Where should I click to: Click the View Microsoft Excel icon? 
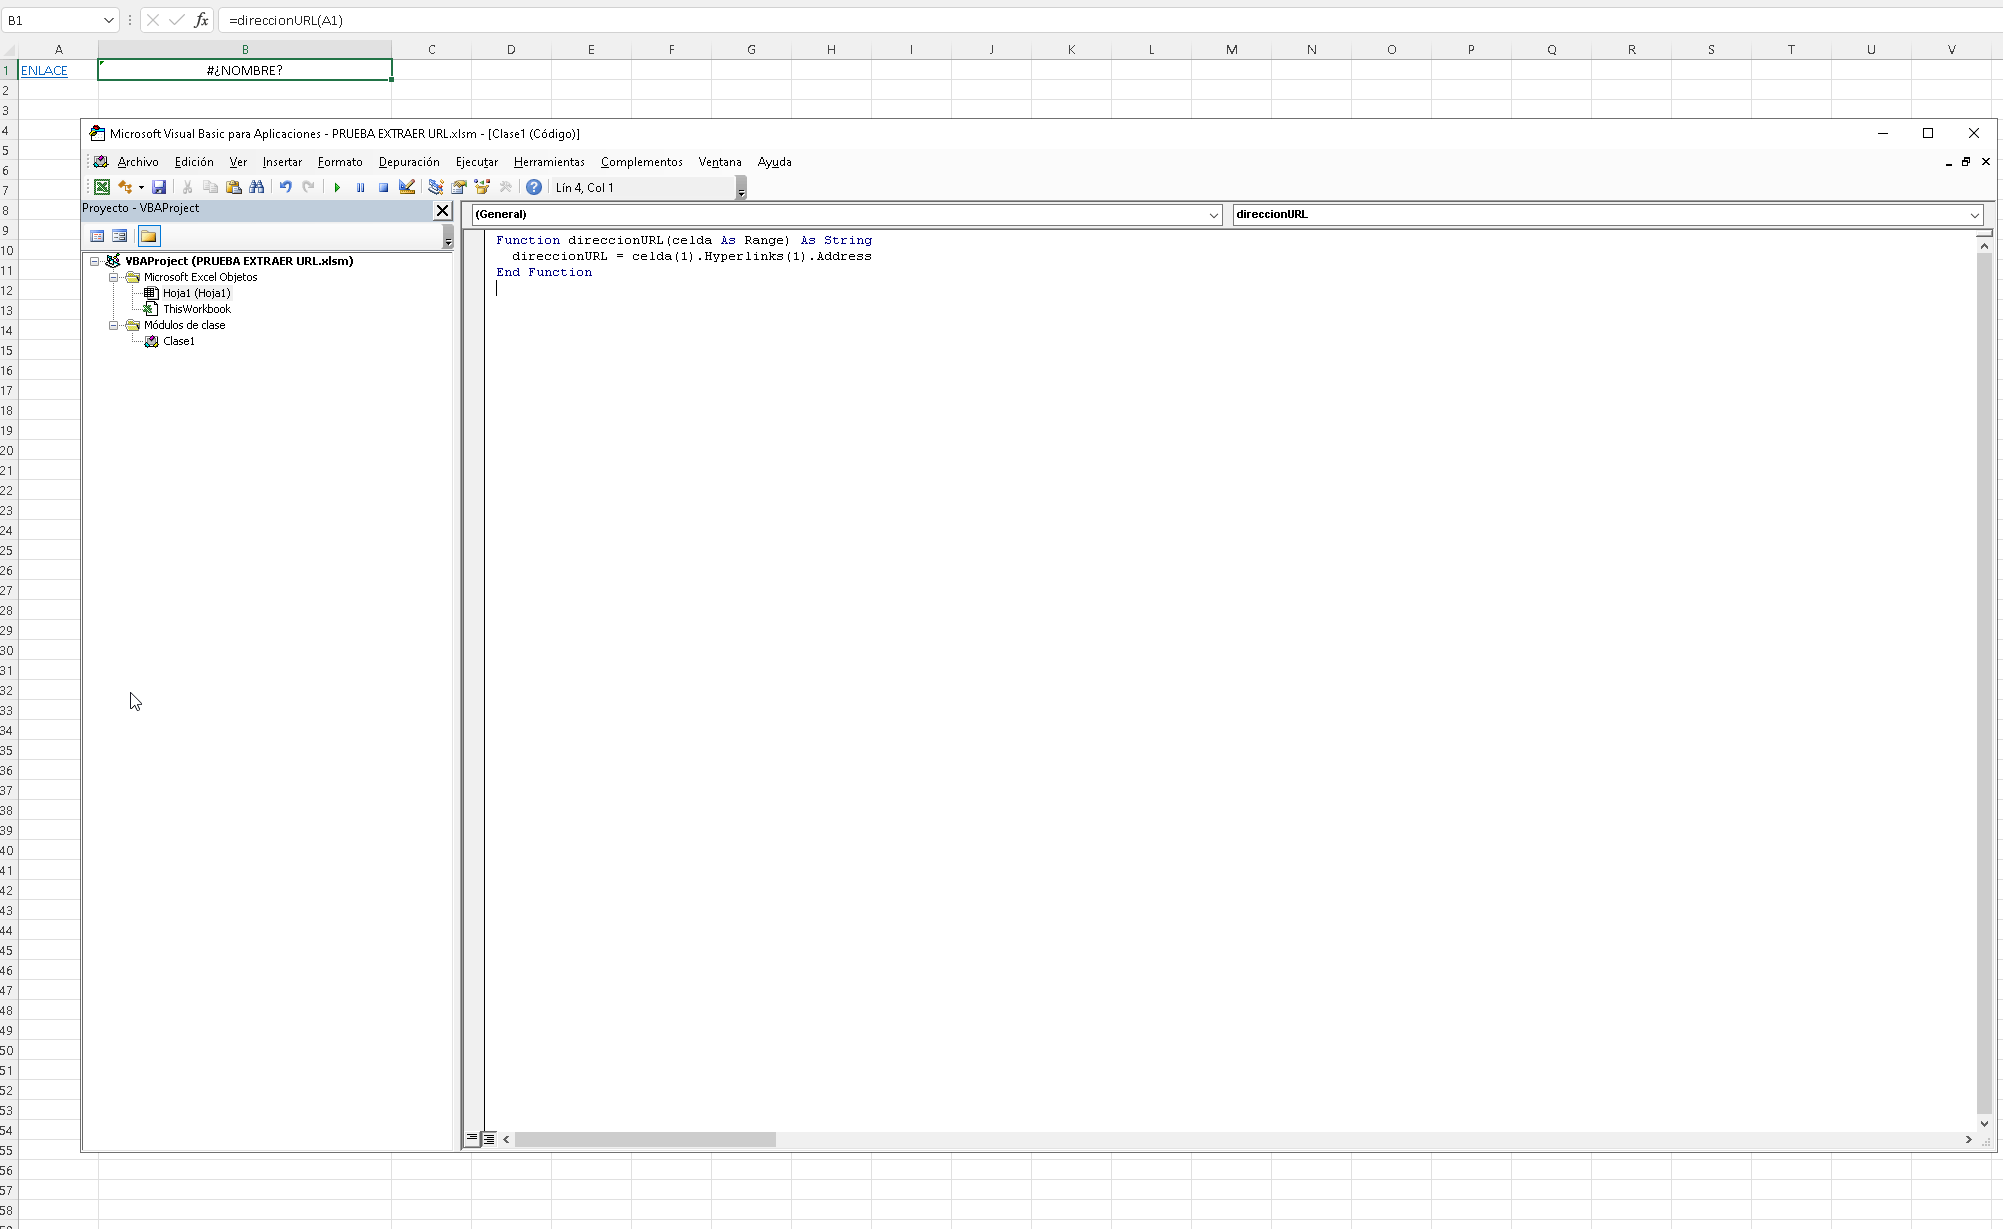click(102, 187)
